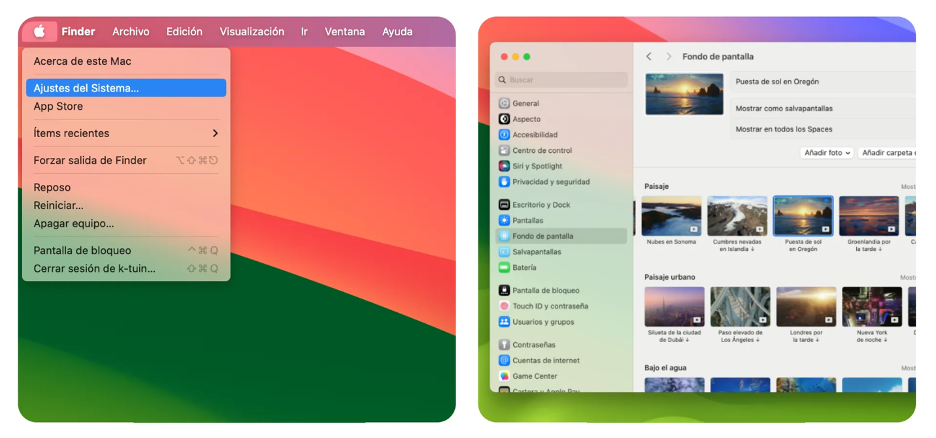Open the Ventana menu

344,32
